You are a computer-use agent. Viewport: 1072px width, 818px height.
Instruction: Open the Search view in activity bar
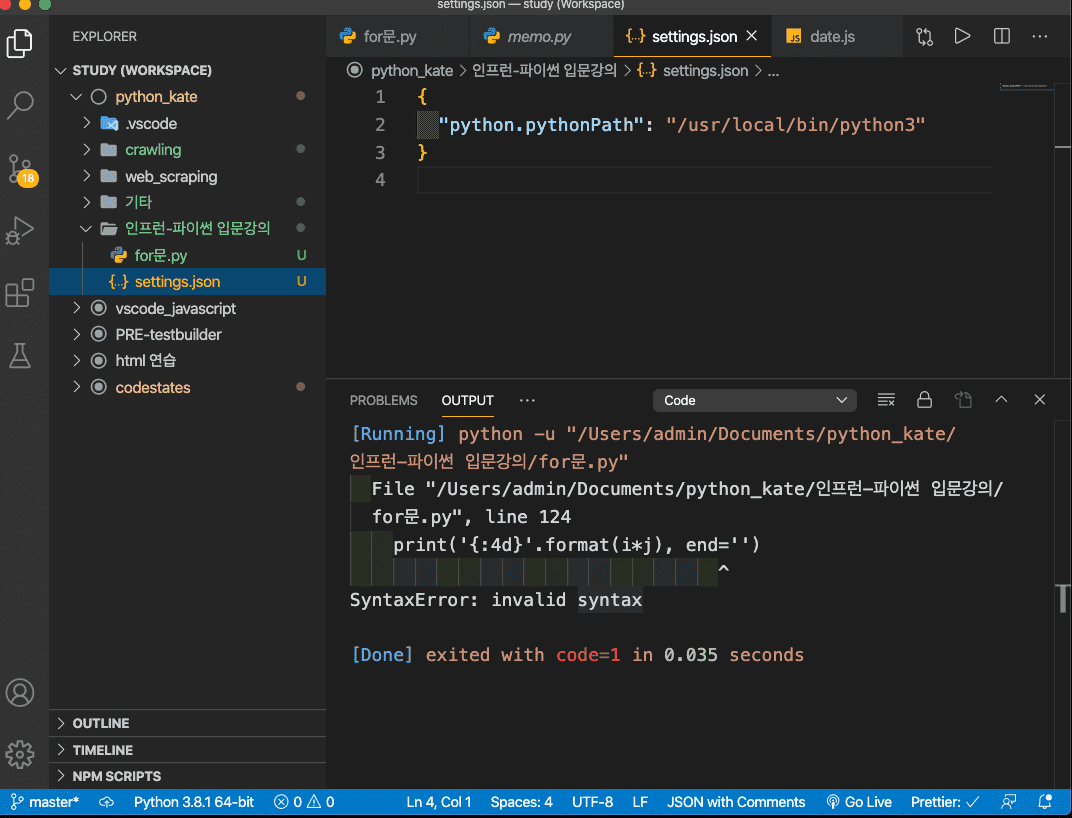(x=20, y=104)
